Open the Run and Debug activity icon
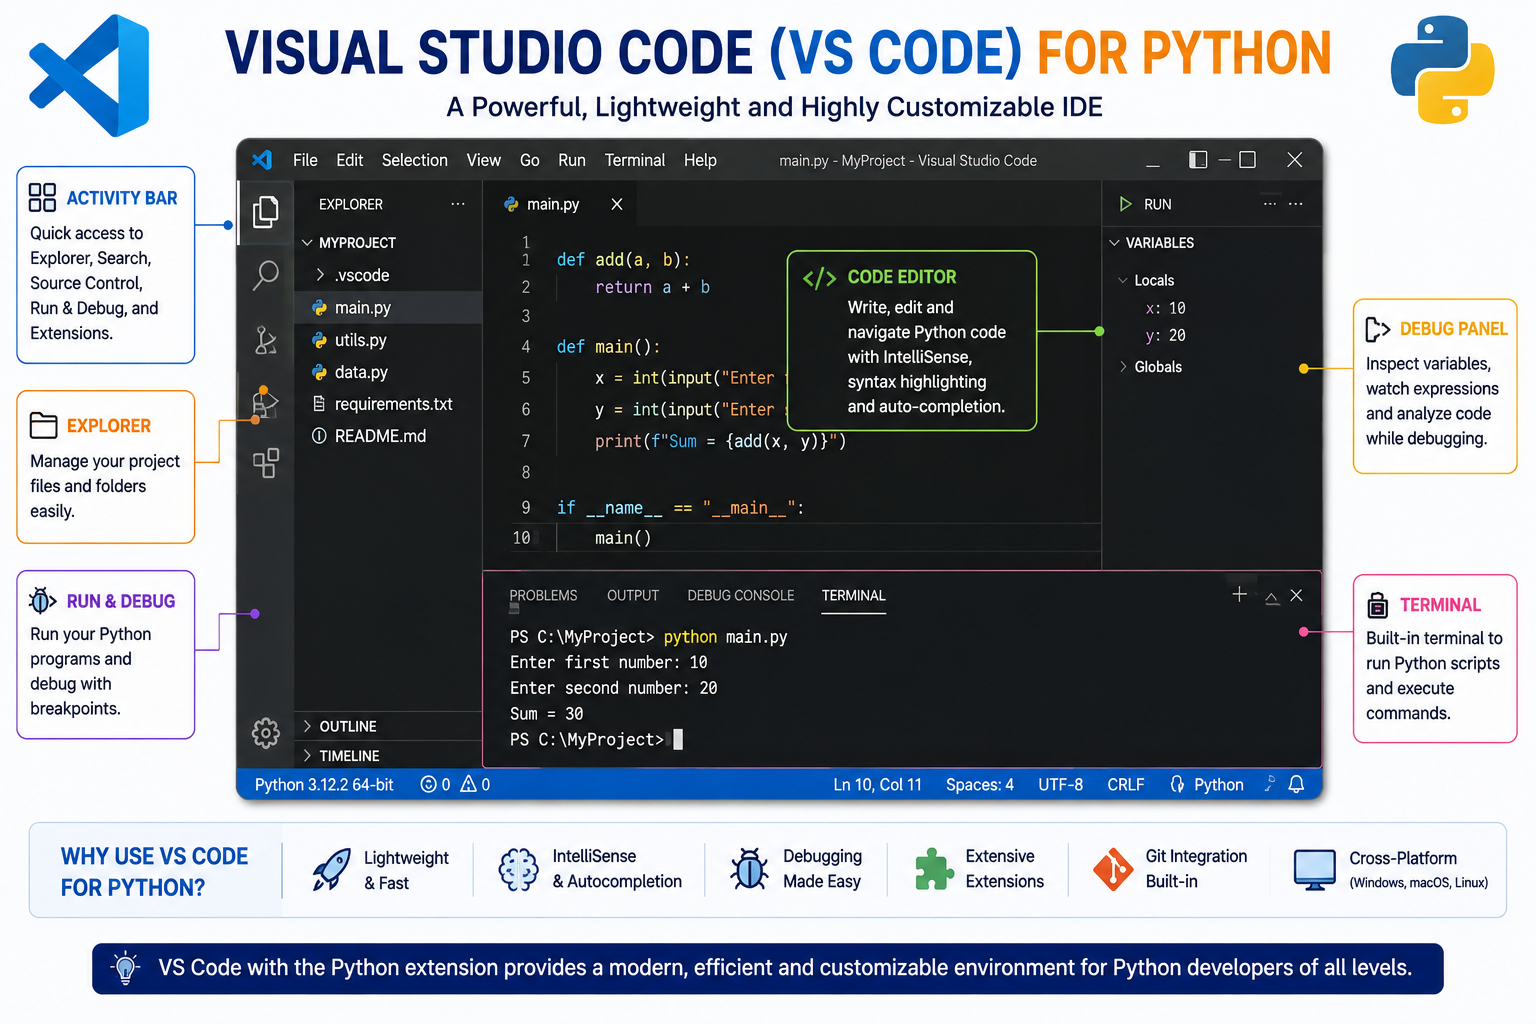Viewport: 1536px width, 1024px height. pos(265,402)
